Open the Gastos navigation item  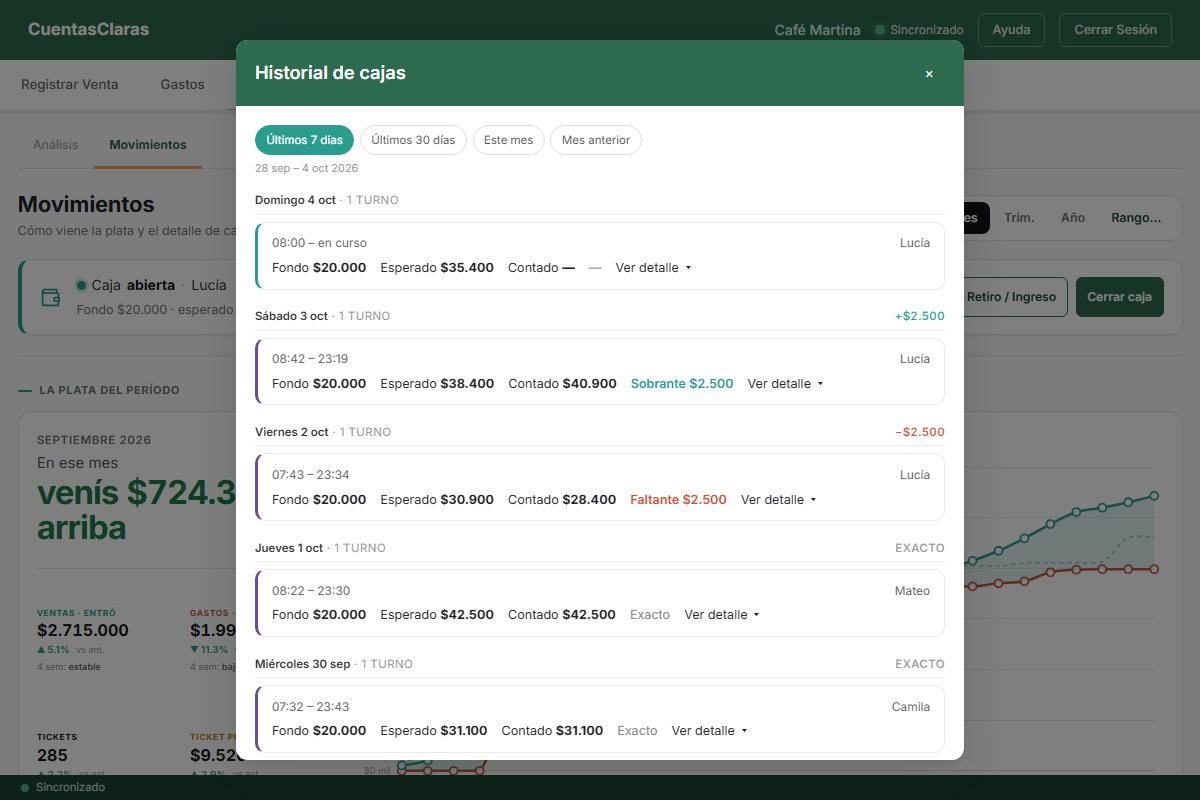coord(182,85)
